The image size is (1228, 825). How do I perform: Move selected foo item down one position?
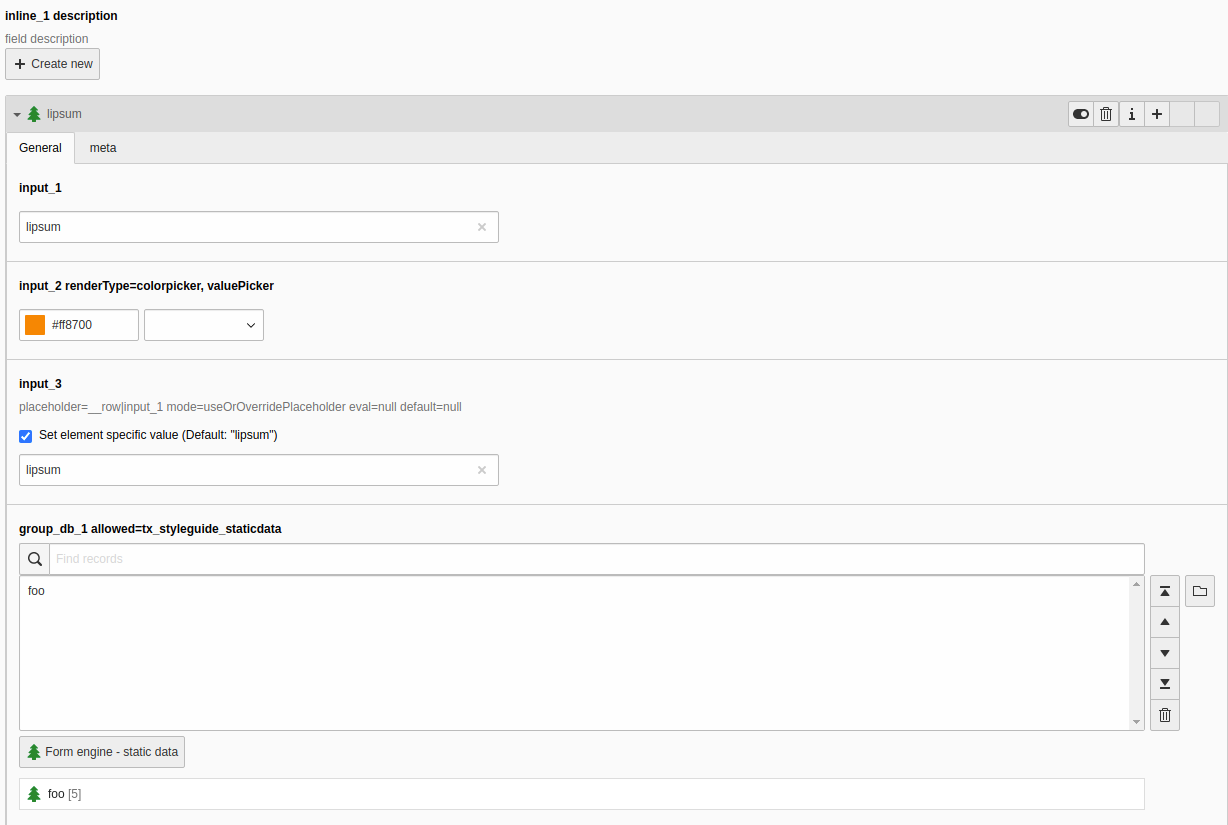[x=1164, y=653]
